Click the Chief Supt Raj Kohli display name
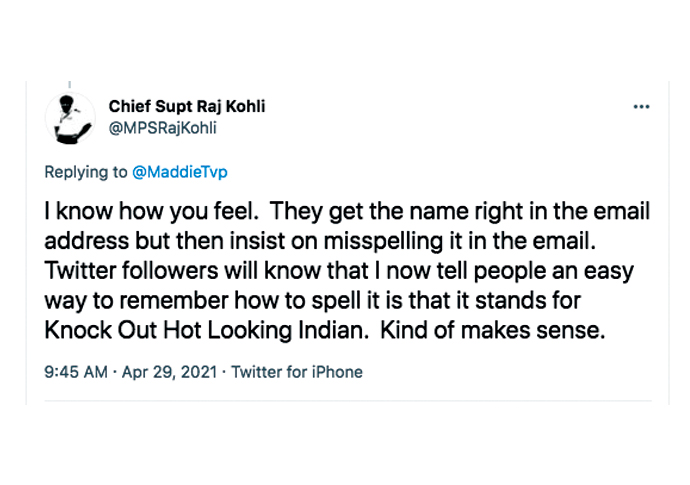The height and width of the screenshot is (485, 690). pyautogui.click(x=187, y=107)
